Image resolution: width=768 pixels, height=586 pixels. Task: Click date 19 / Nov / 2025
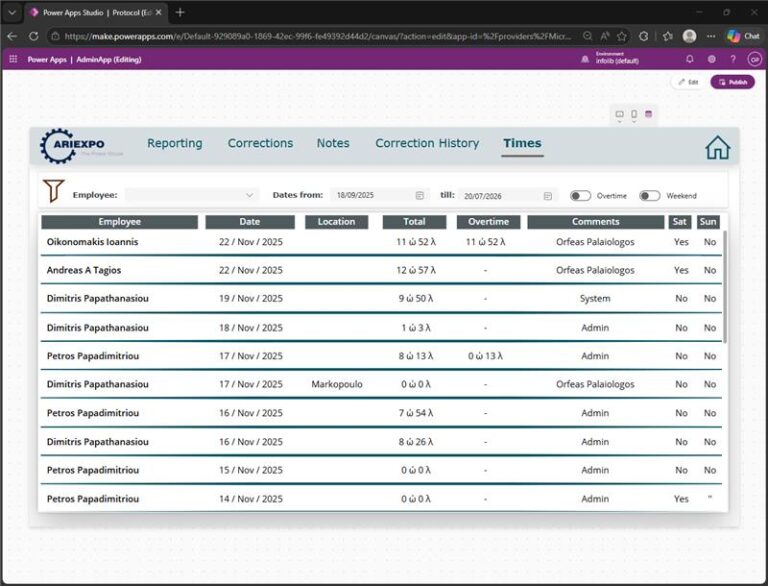(251, 298)
